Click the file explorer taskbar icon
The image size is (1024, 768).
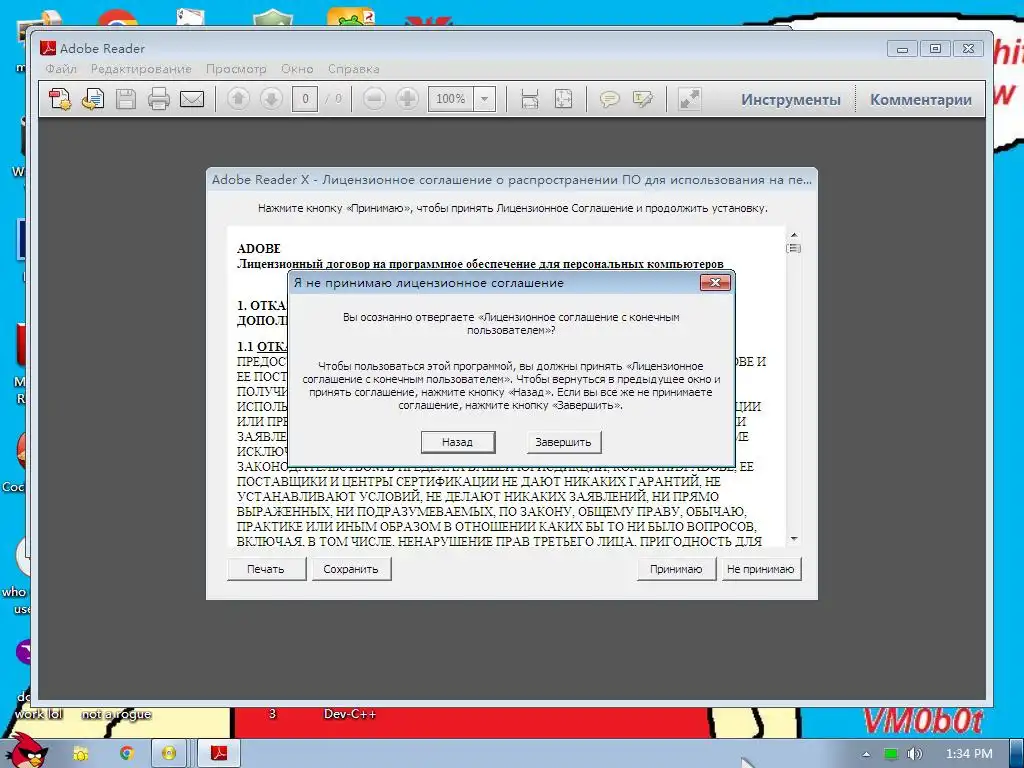click(x=80, y=754)
